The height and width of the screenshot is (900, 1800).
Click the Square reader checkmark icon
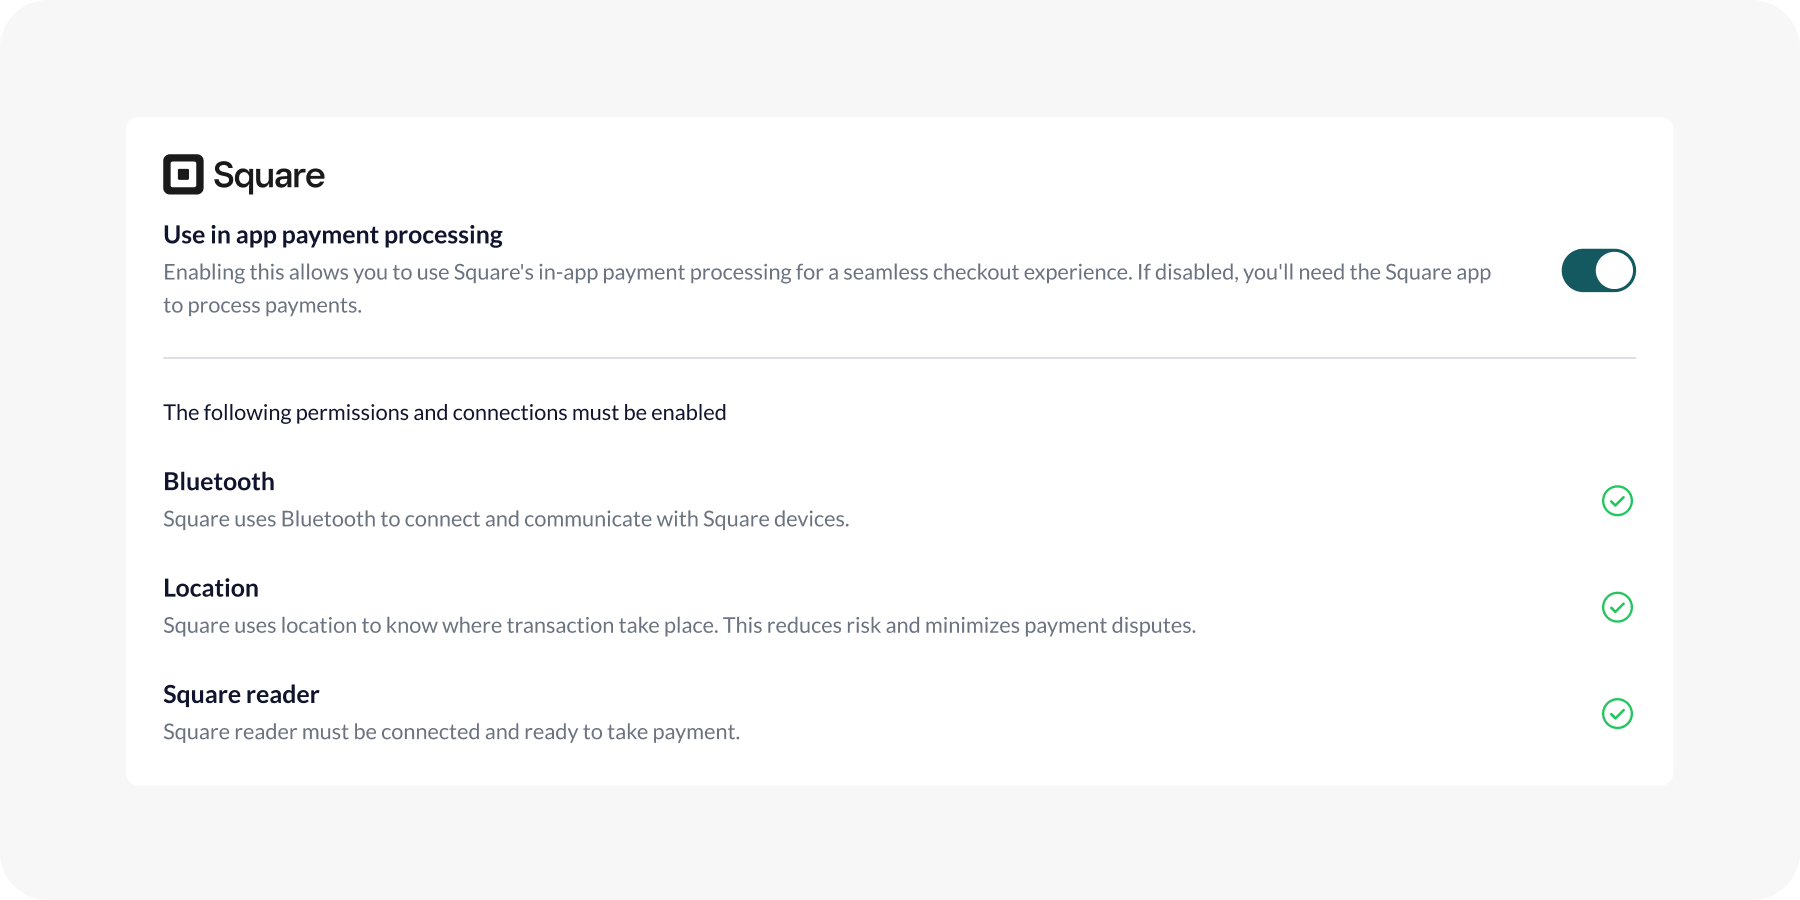(1617, 714)
